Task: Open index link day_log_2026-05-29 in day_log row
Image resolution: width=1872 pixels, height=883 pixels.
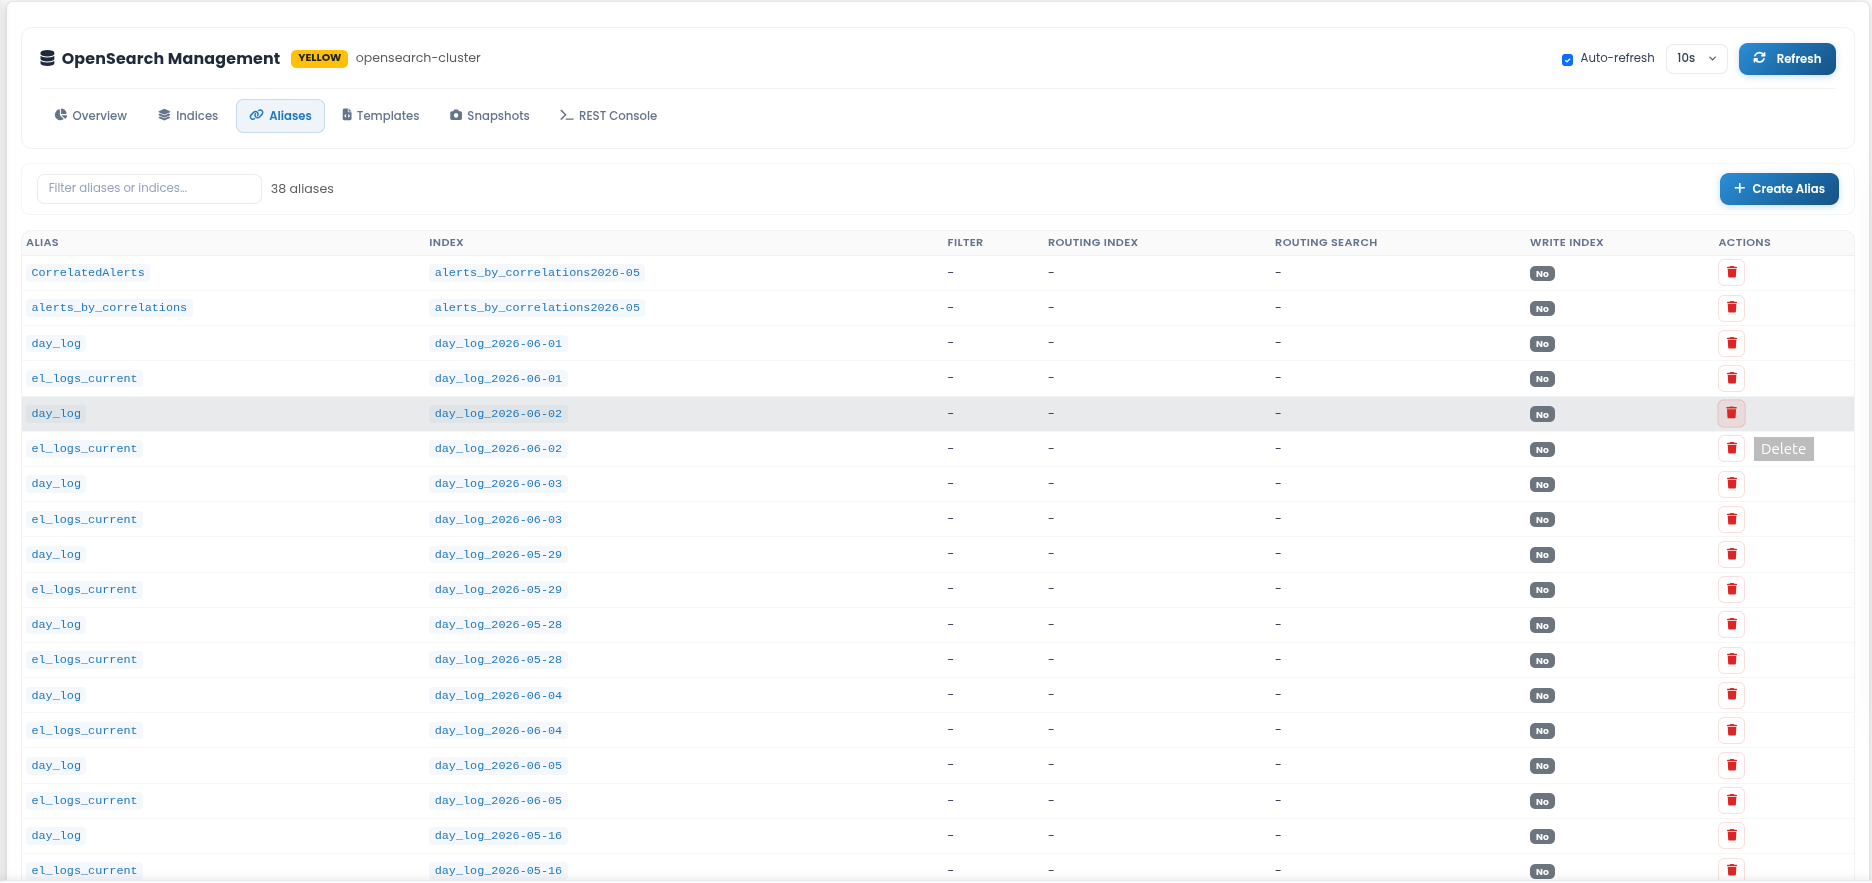Action: (x=498, y=554)
